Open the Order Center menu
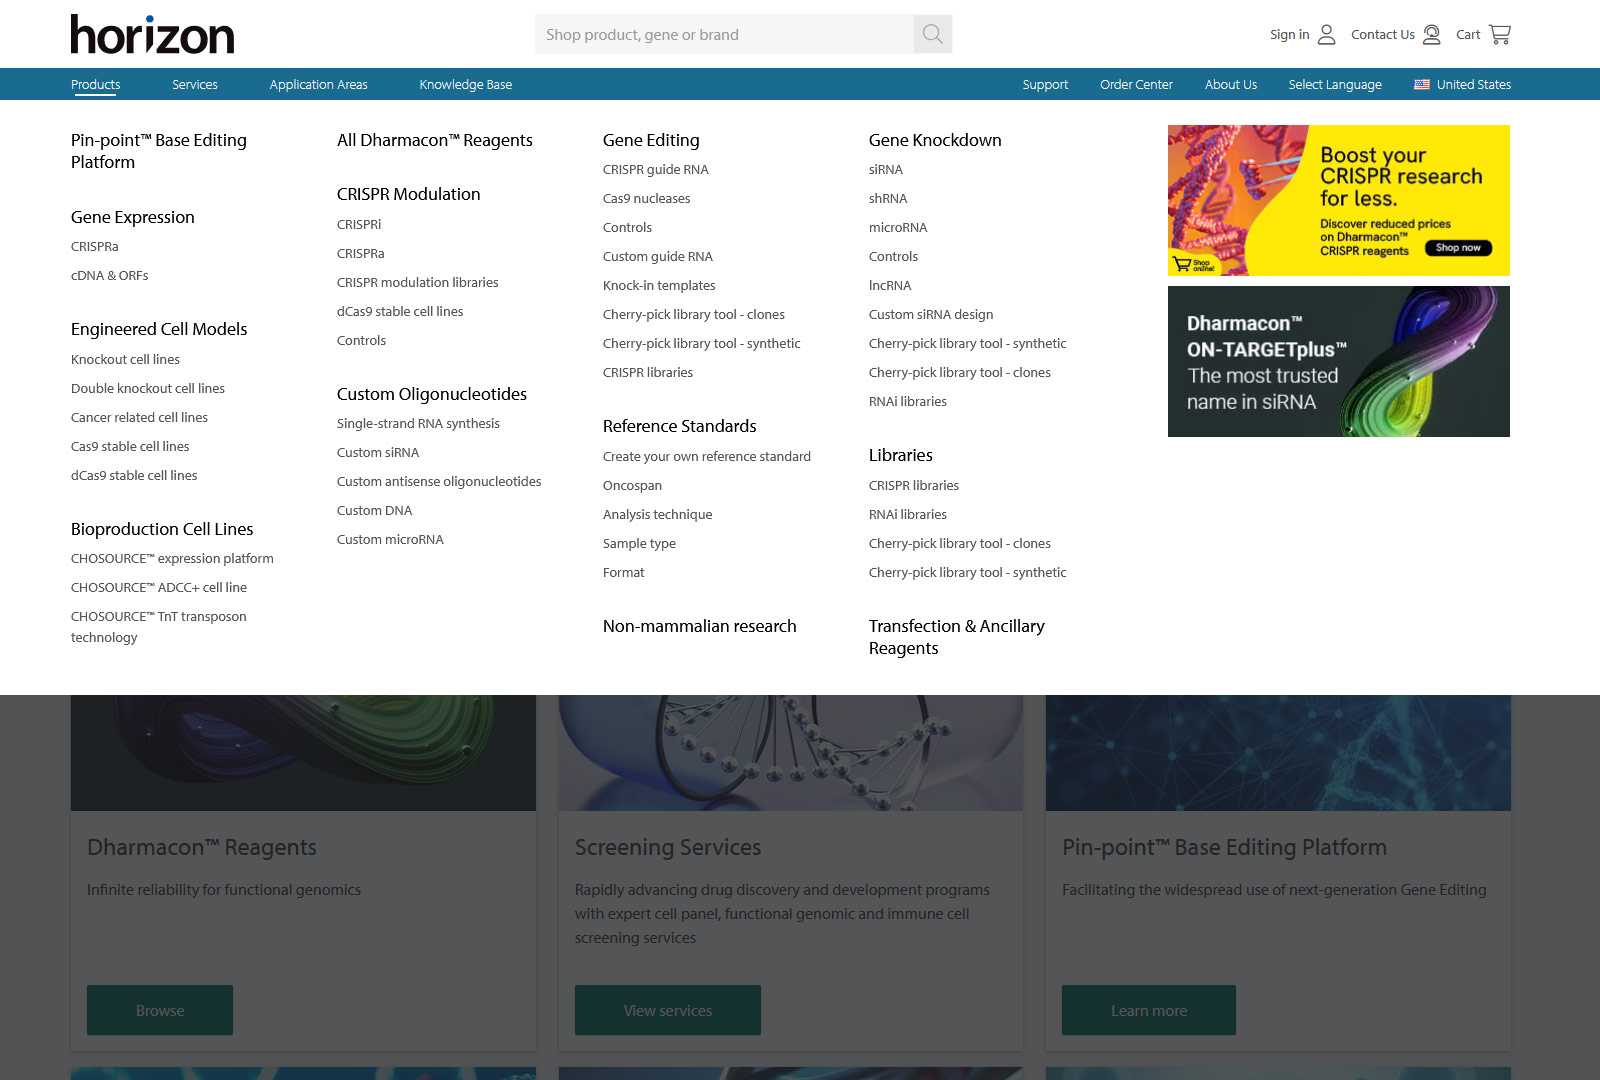Screen dimensions: 1600x1080 click(1136, 85)
